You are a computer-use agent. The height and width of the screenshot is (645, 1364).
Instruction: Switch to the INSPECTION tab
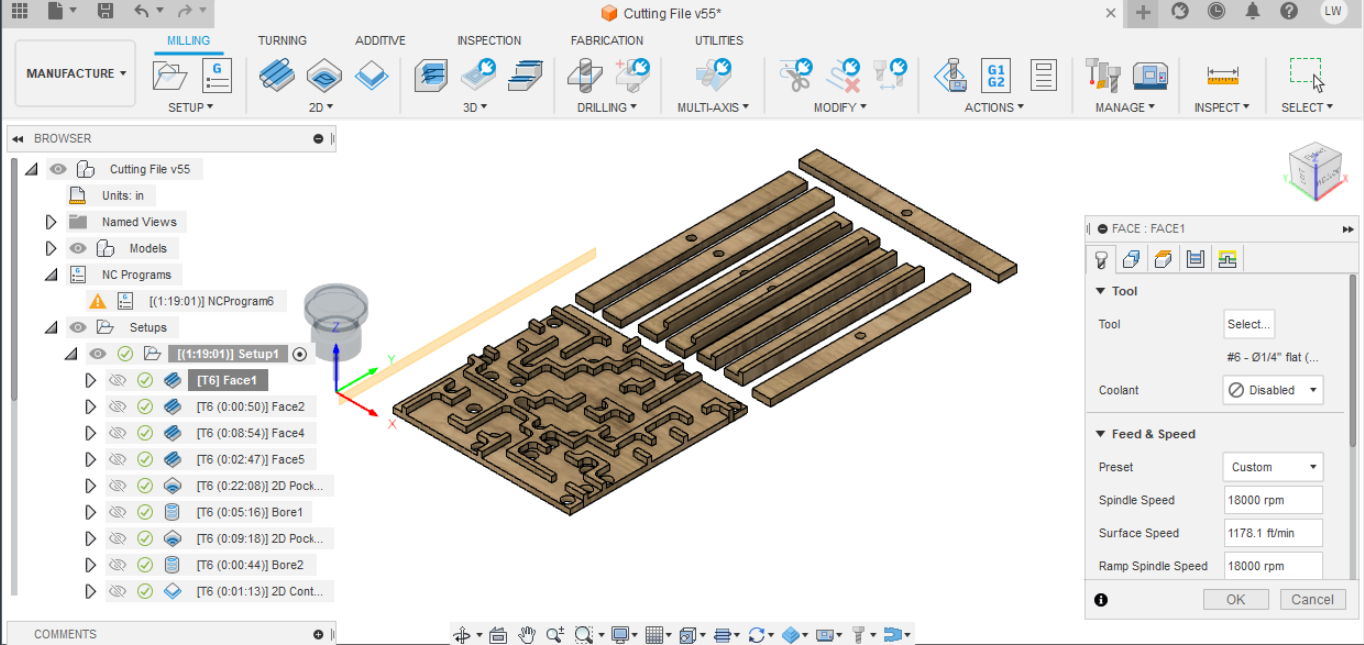click(489, 40)
